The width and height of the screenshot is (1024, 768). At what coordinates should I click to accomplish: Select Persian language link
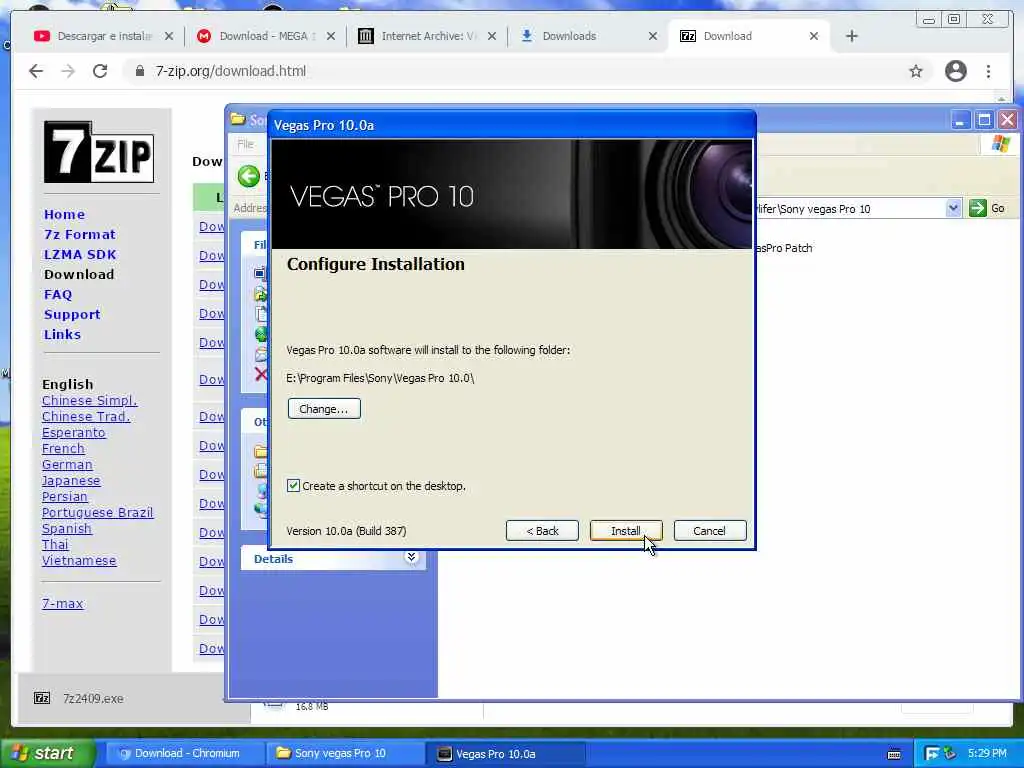tap(64, 496)
